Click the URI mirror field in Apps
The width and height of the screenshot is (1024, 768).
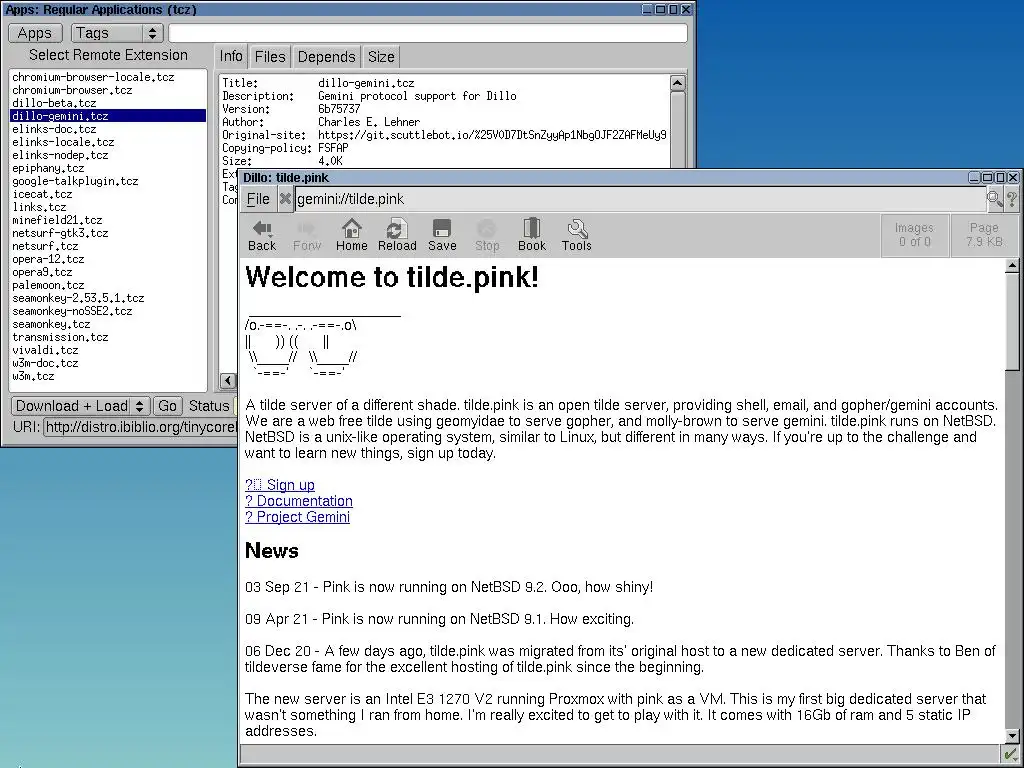(140, 427)
